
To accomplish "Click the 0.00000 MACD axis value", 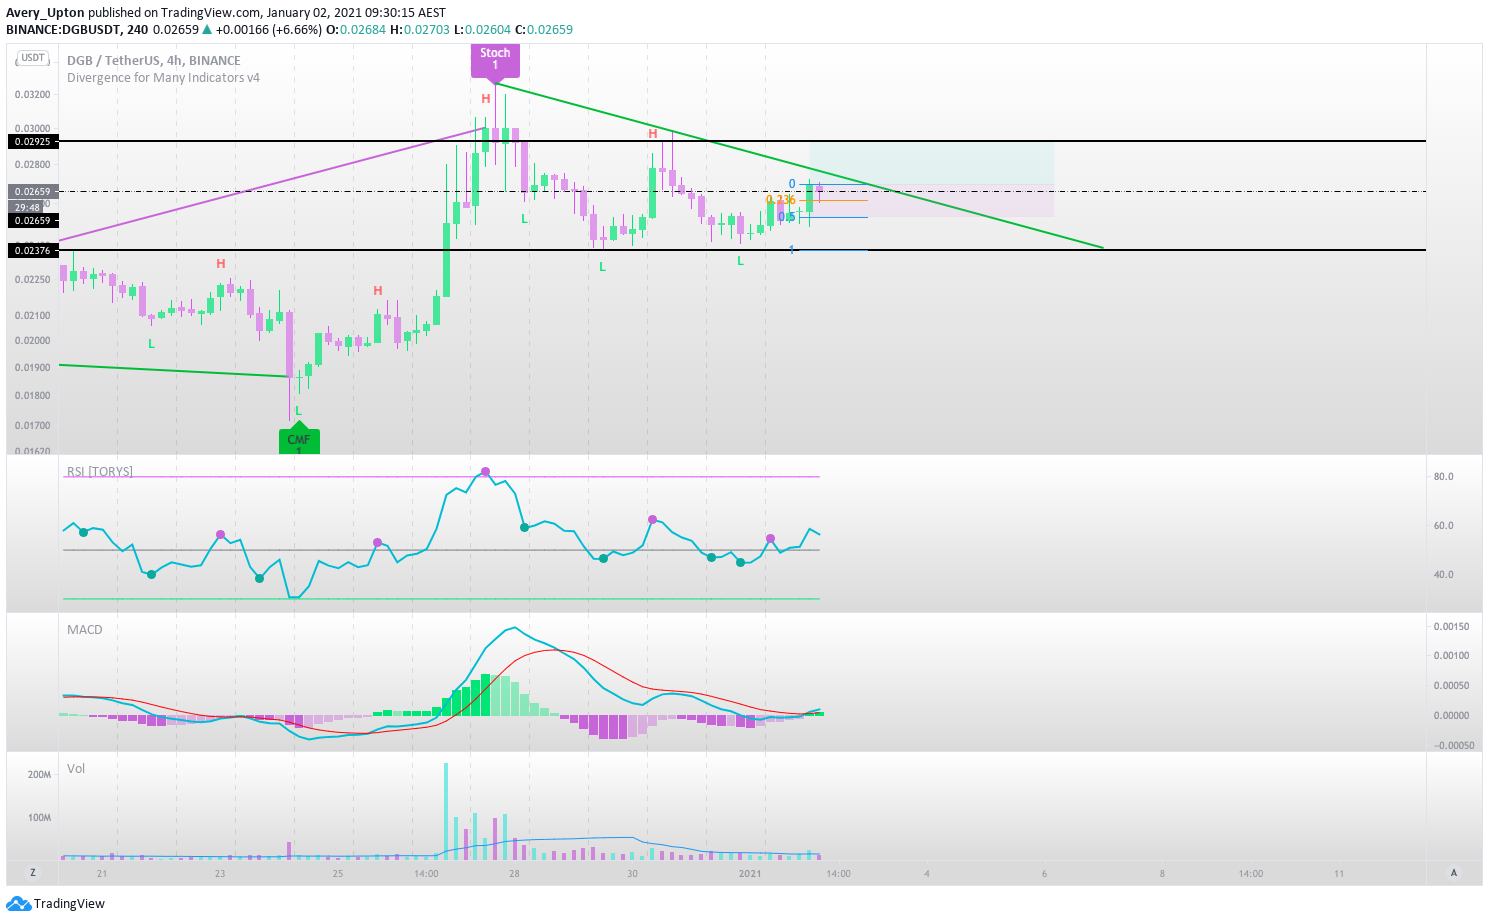I will (1451, 715).
